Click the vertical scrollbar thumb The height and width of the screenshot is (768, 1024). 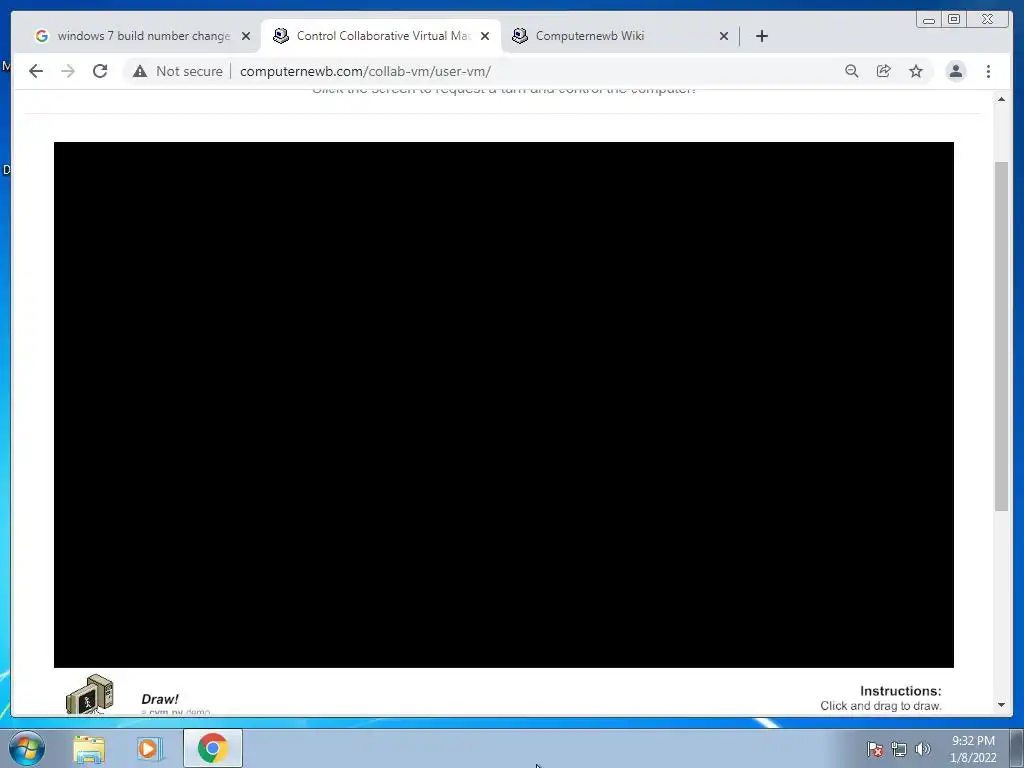[1001, 336]
